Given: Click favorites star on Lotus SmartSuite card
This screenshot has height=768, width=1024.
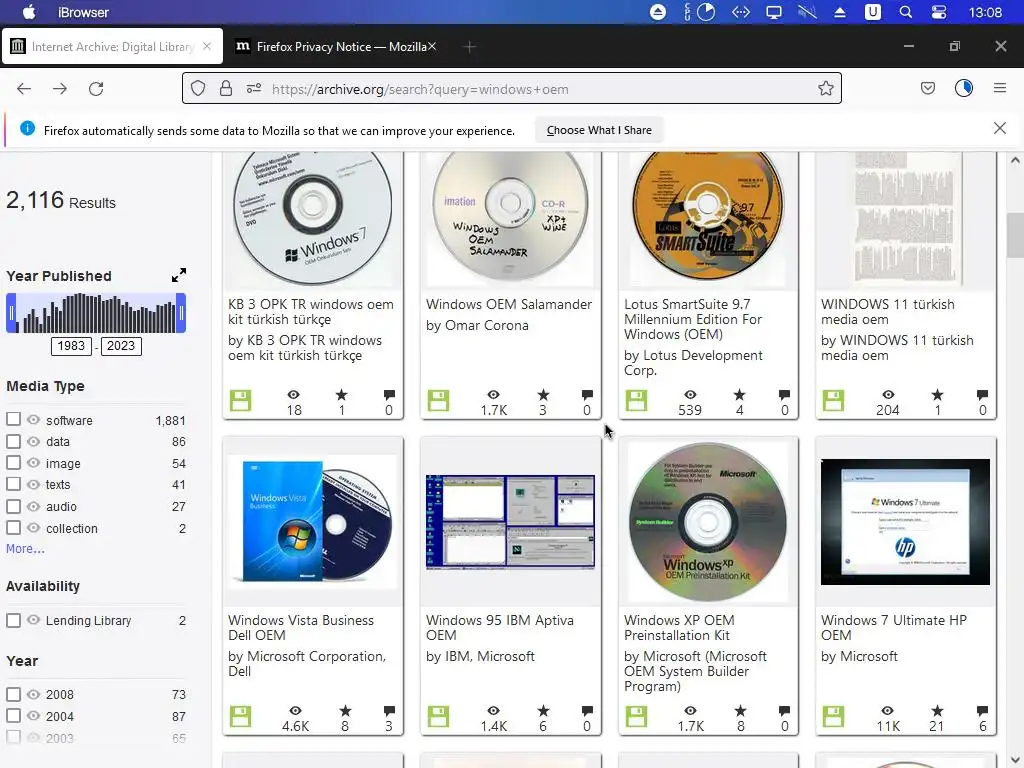Looking at the screenshot, I should tap(739, 394).
